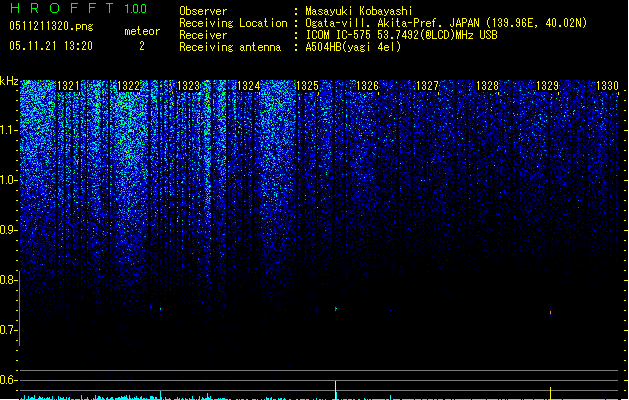This screenshot has height=400, width=629.
Task: Click the 1321 time marker
Action: point(68,86)
